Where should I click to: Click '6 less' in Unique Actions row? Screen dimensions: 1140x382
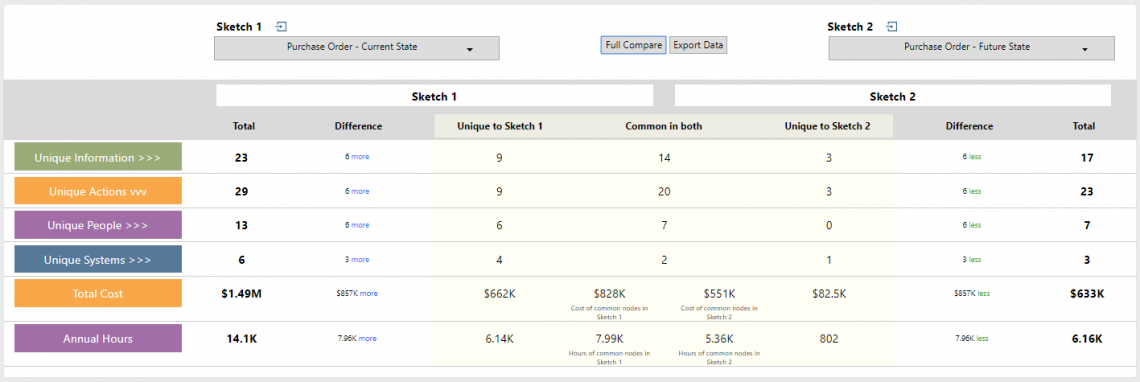[x=972, y=191]
